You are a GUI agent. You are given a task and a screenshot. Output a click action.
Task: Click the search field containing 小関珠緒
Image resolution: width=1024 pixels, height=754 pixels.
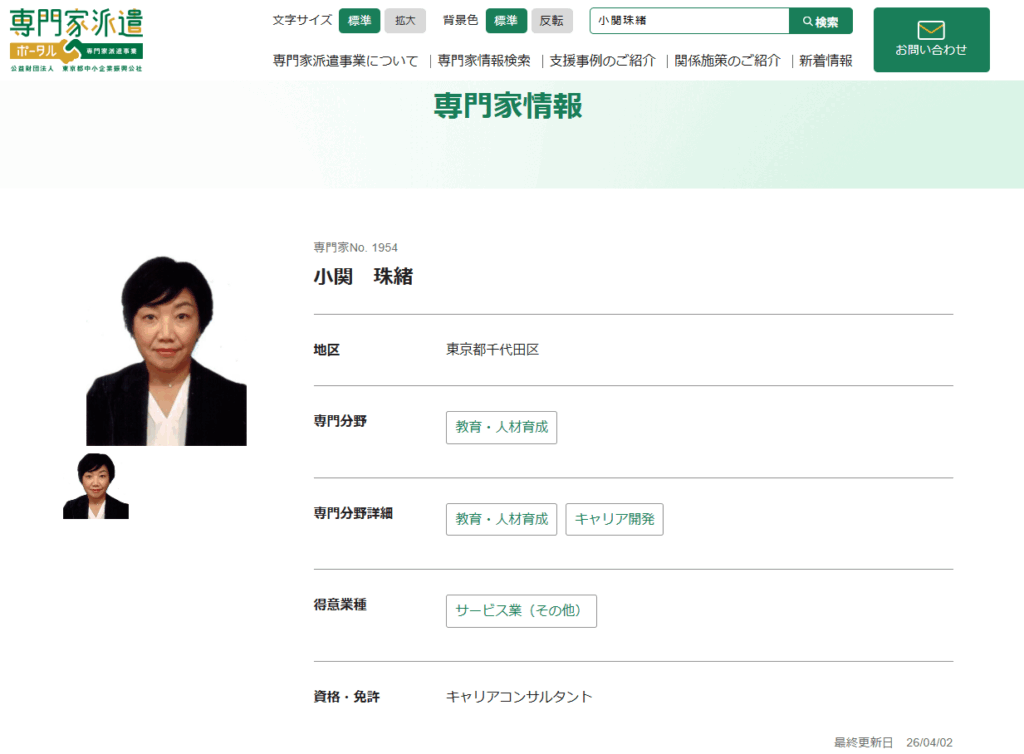tap(689, 21)
